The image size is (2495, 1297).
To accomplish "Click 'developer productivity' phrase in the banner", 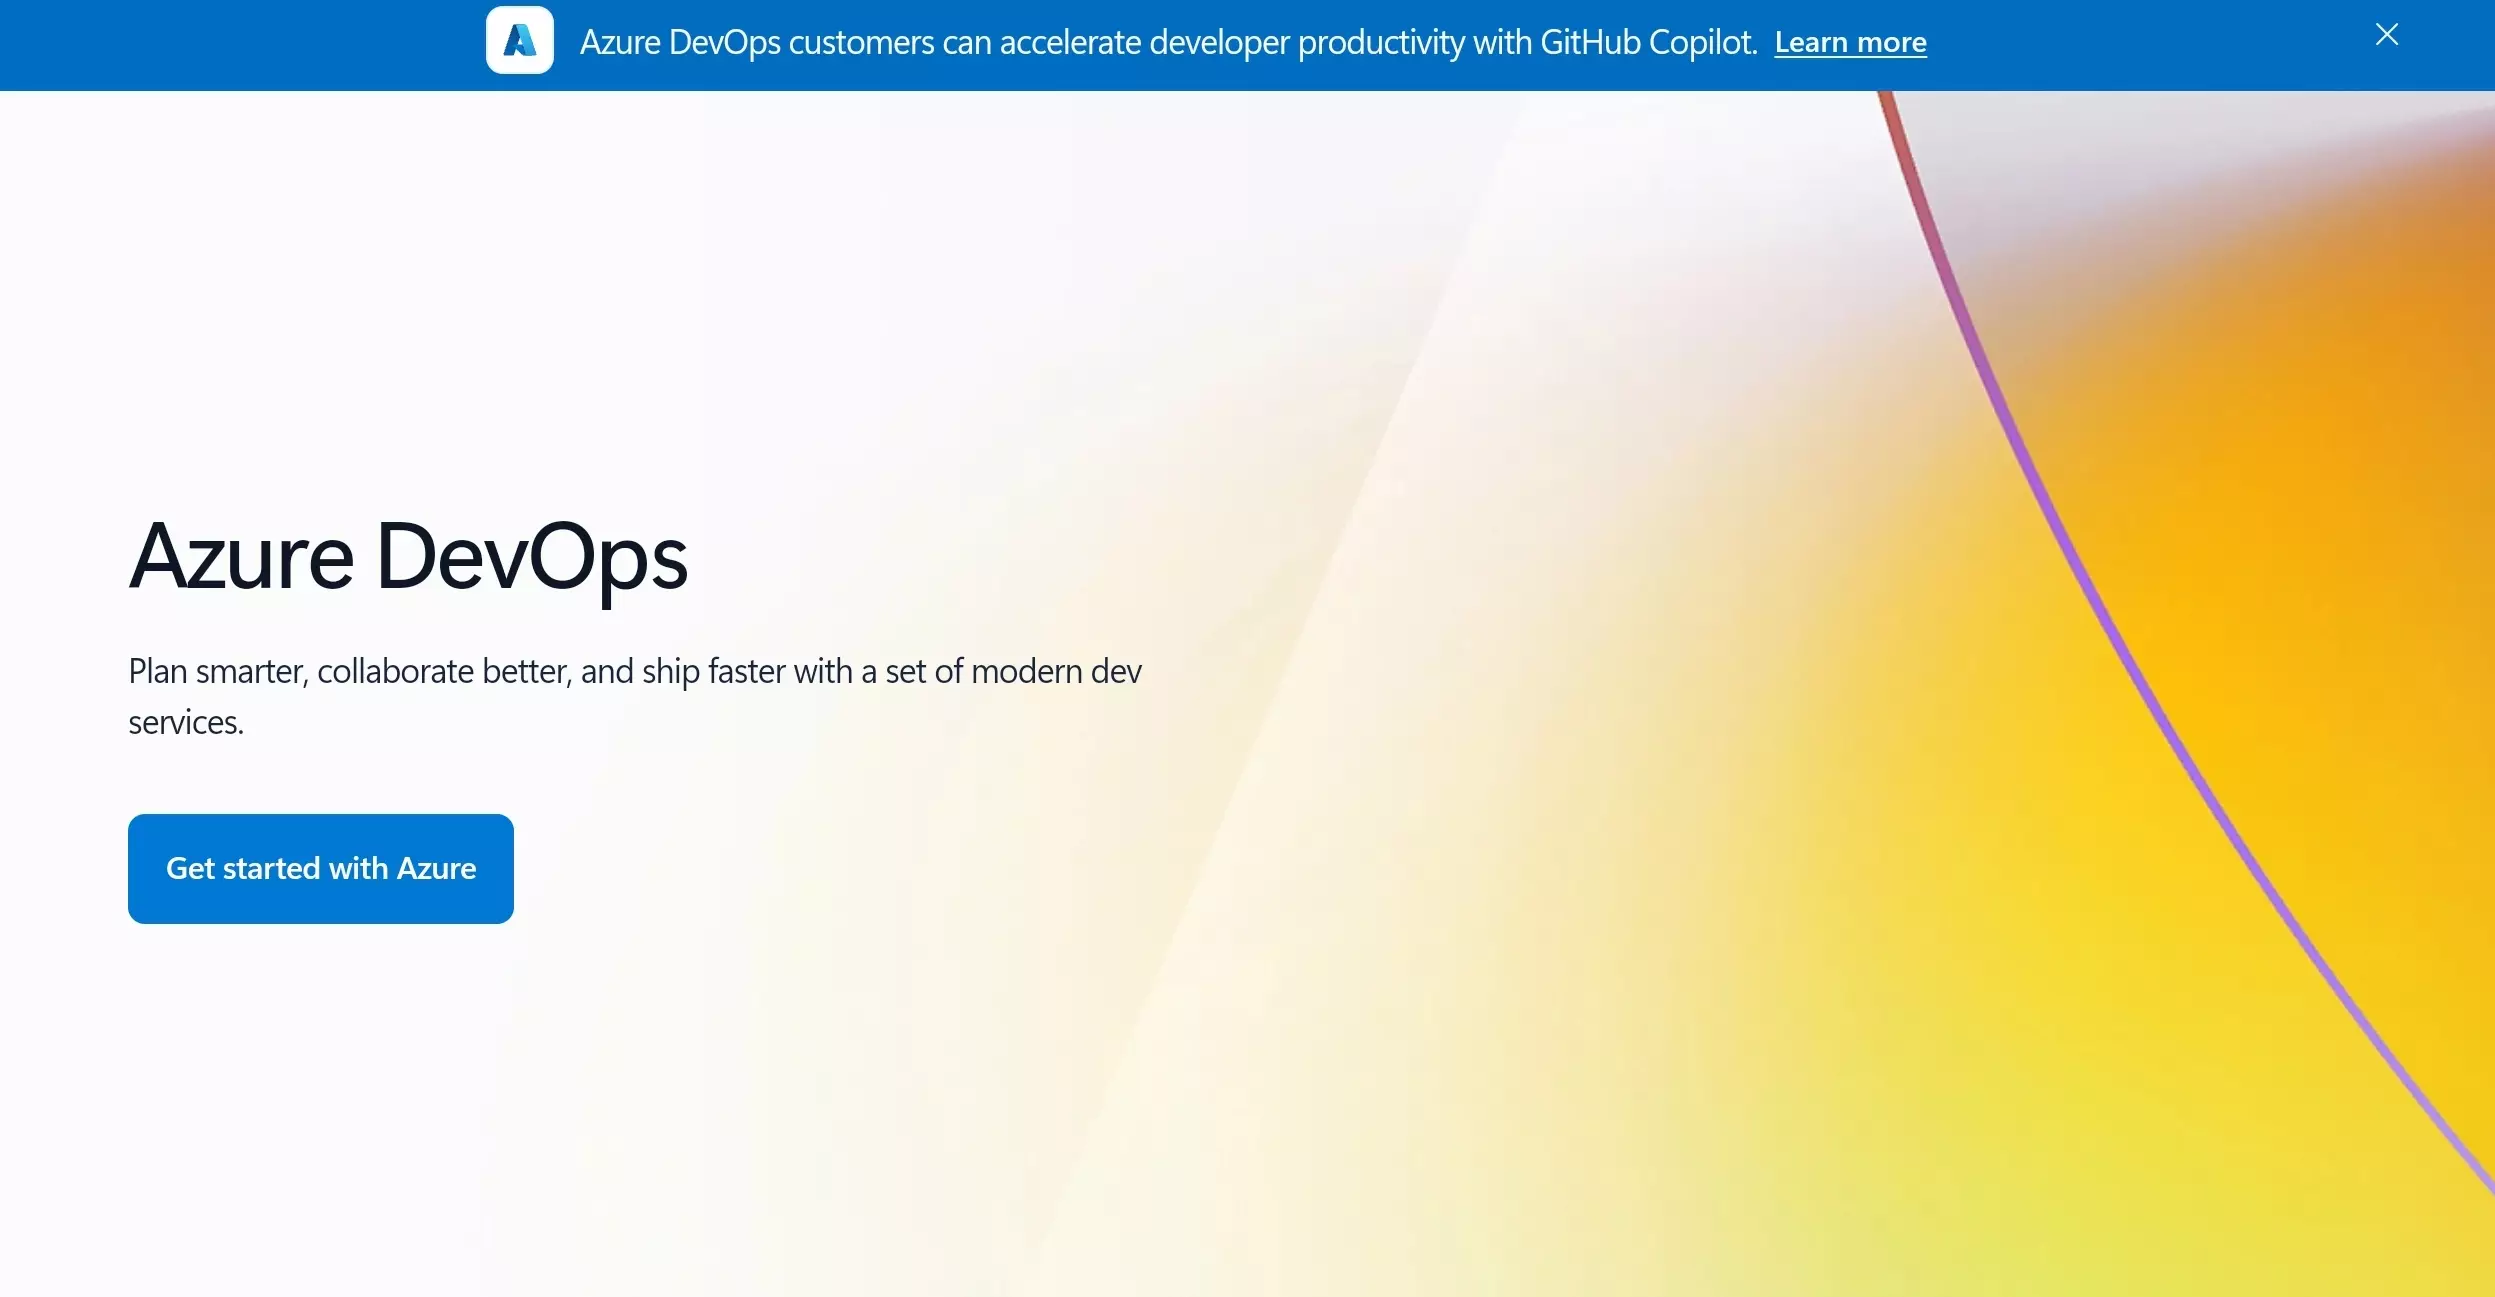I will [1307, 43].
